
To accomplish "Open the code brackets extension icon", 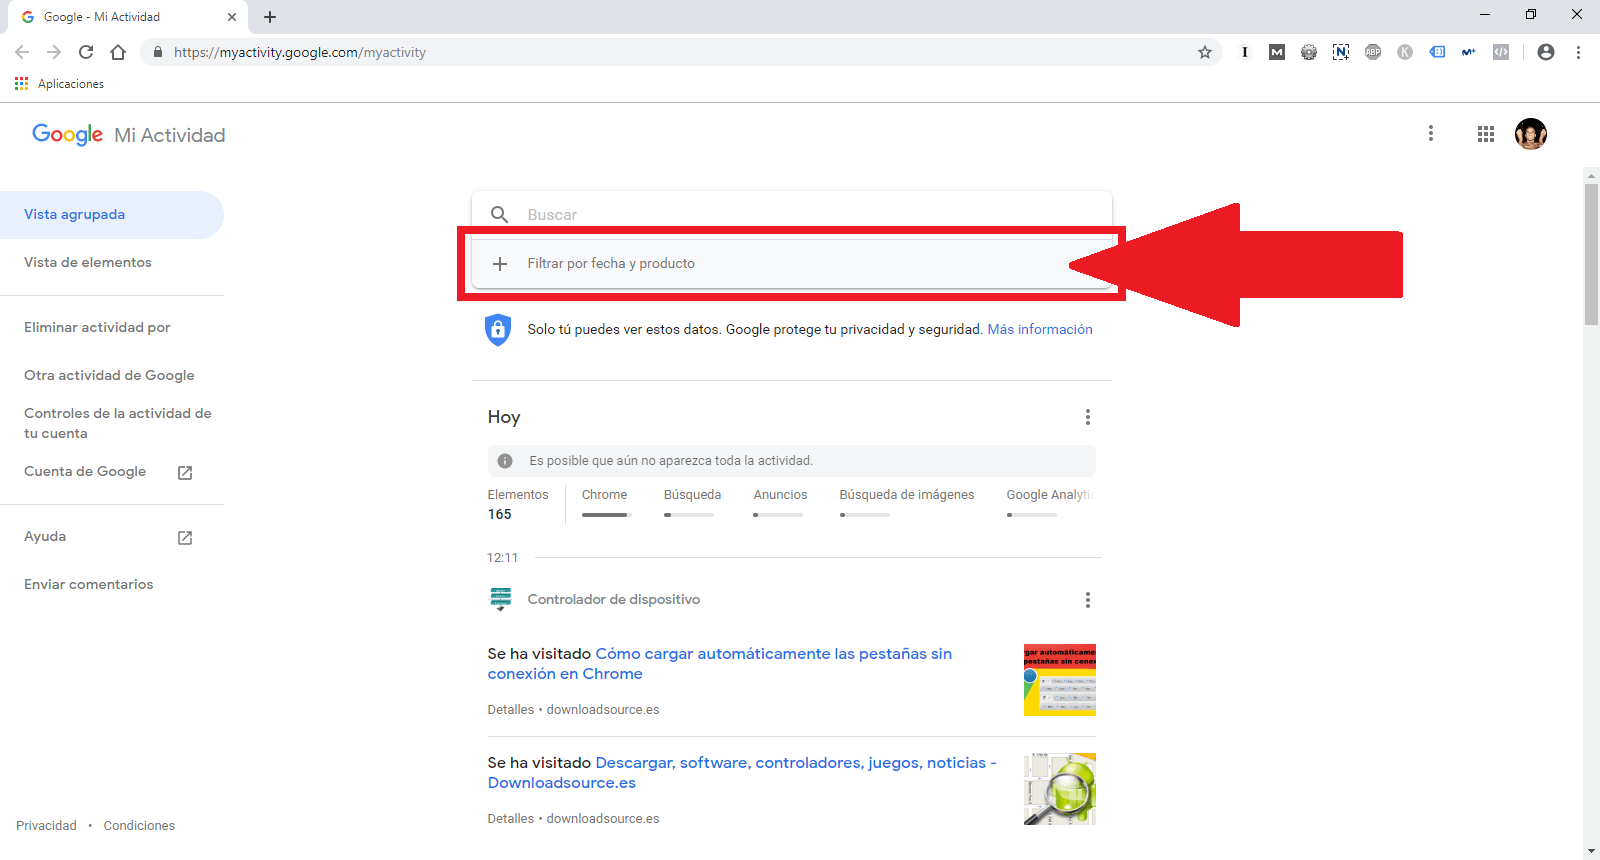I will click(x=1501, y=52).
